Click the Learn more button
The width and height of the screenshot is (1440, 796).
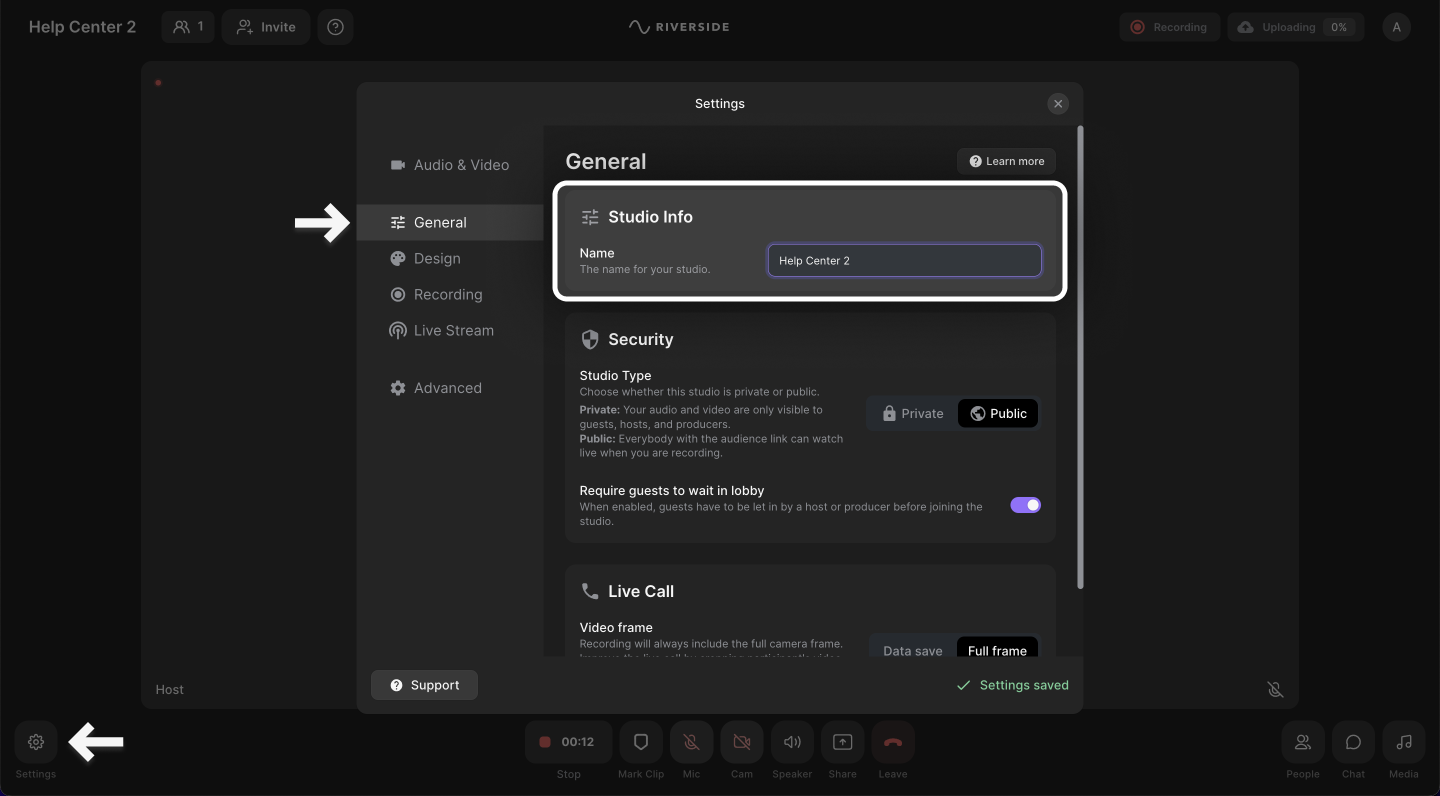(1006, 161)
